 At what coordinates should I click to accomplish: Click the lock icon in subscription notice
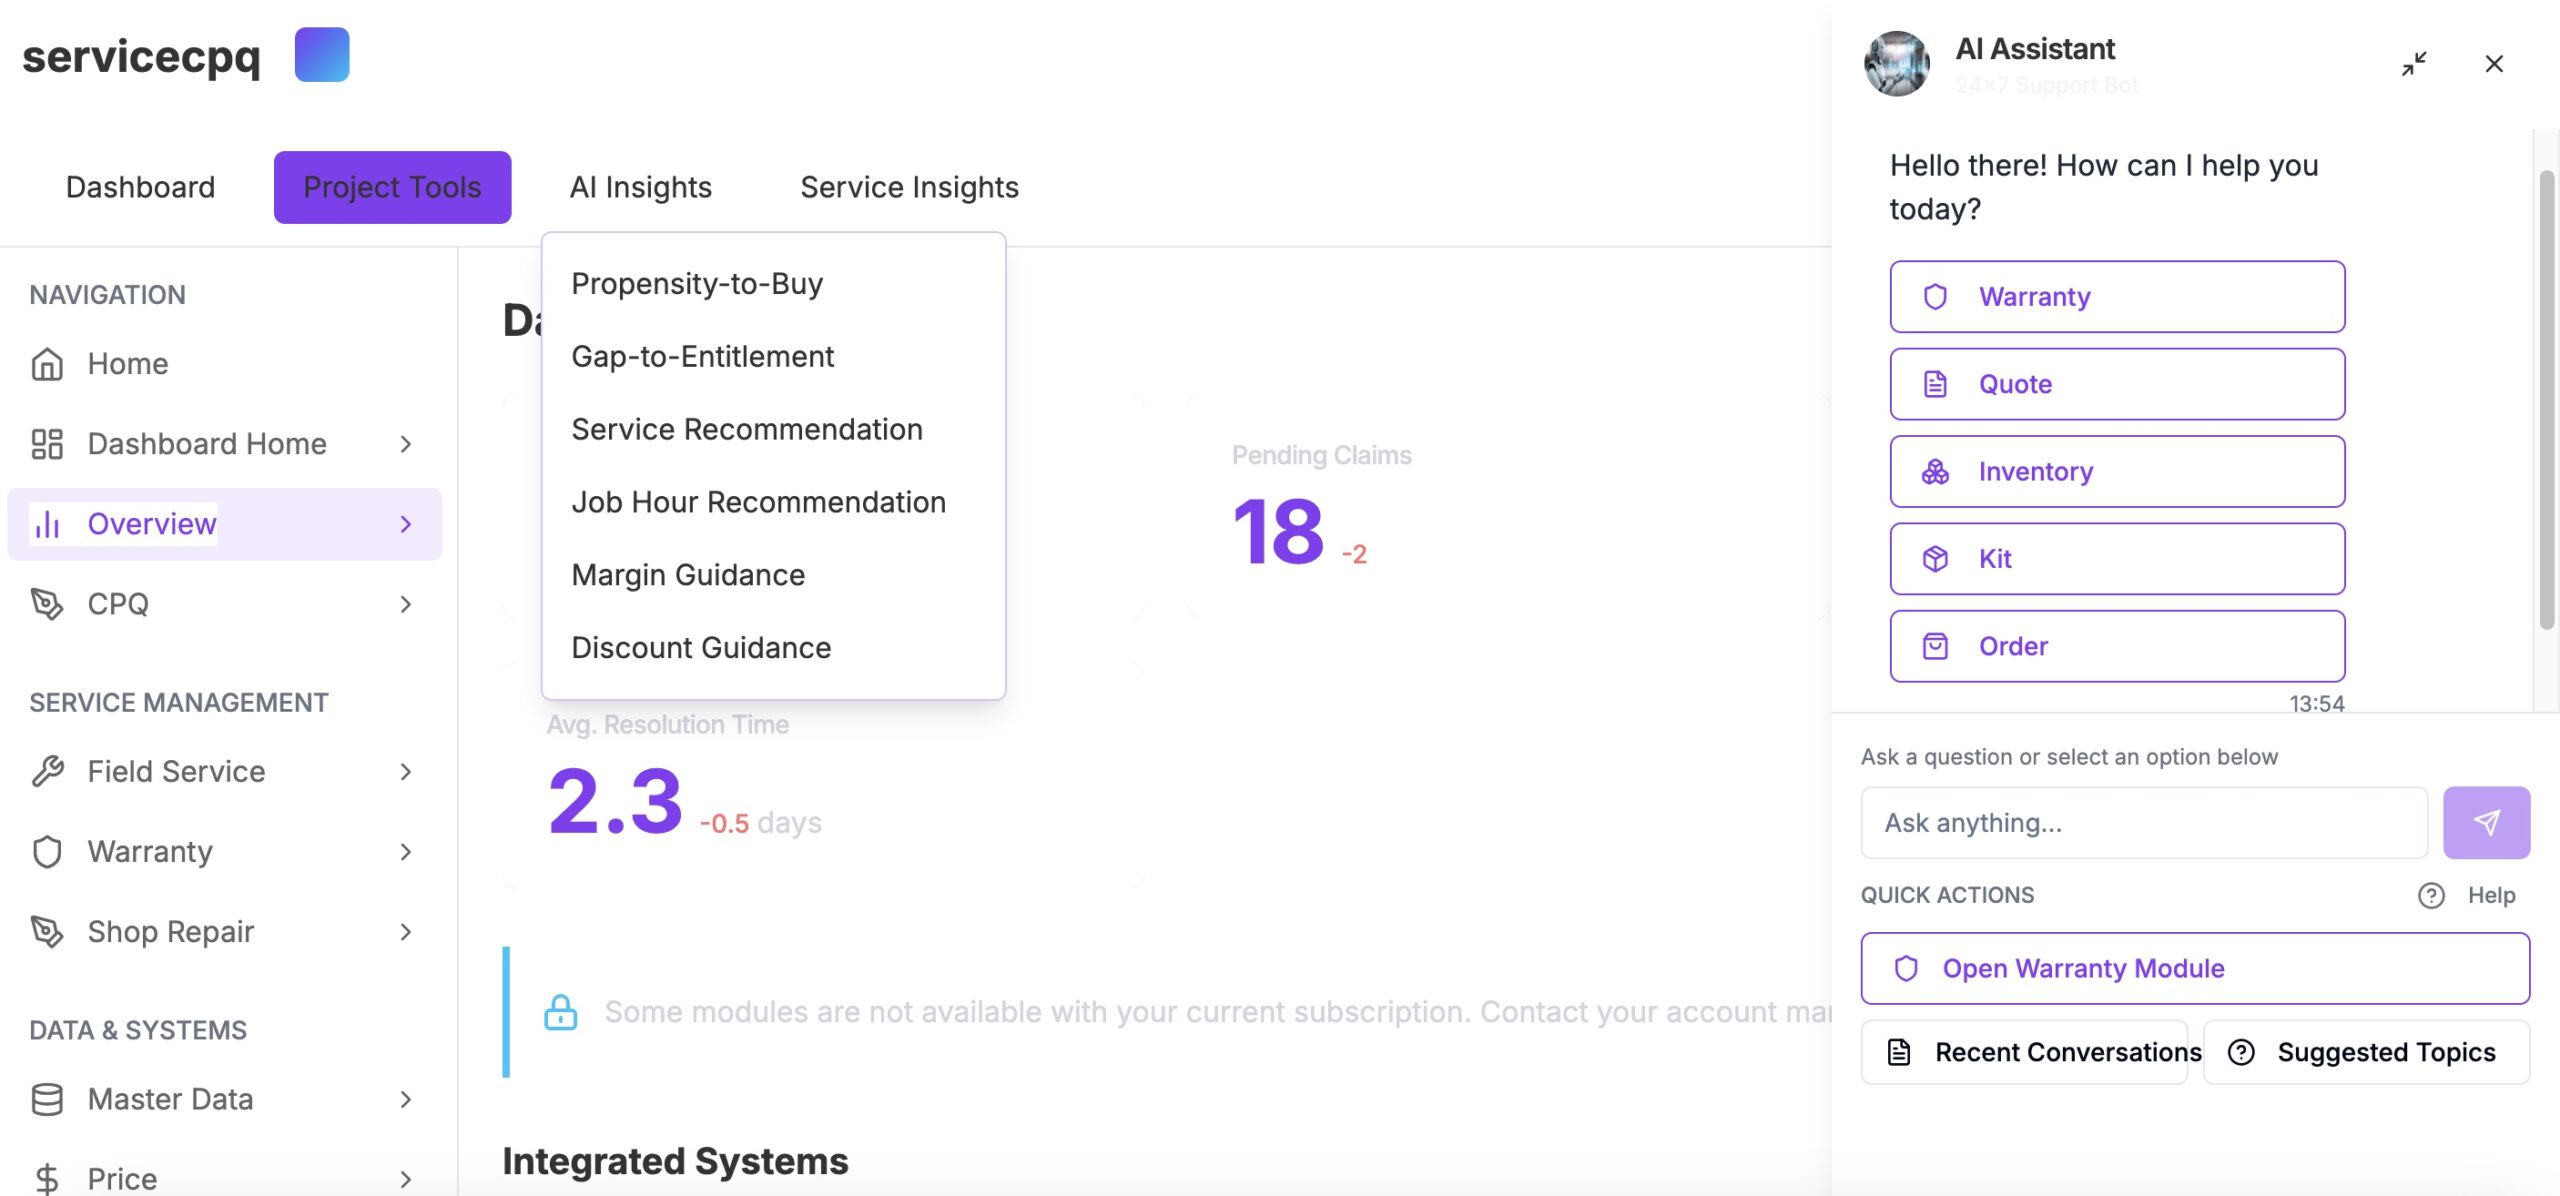(x=560, y=1012)
